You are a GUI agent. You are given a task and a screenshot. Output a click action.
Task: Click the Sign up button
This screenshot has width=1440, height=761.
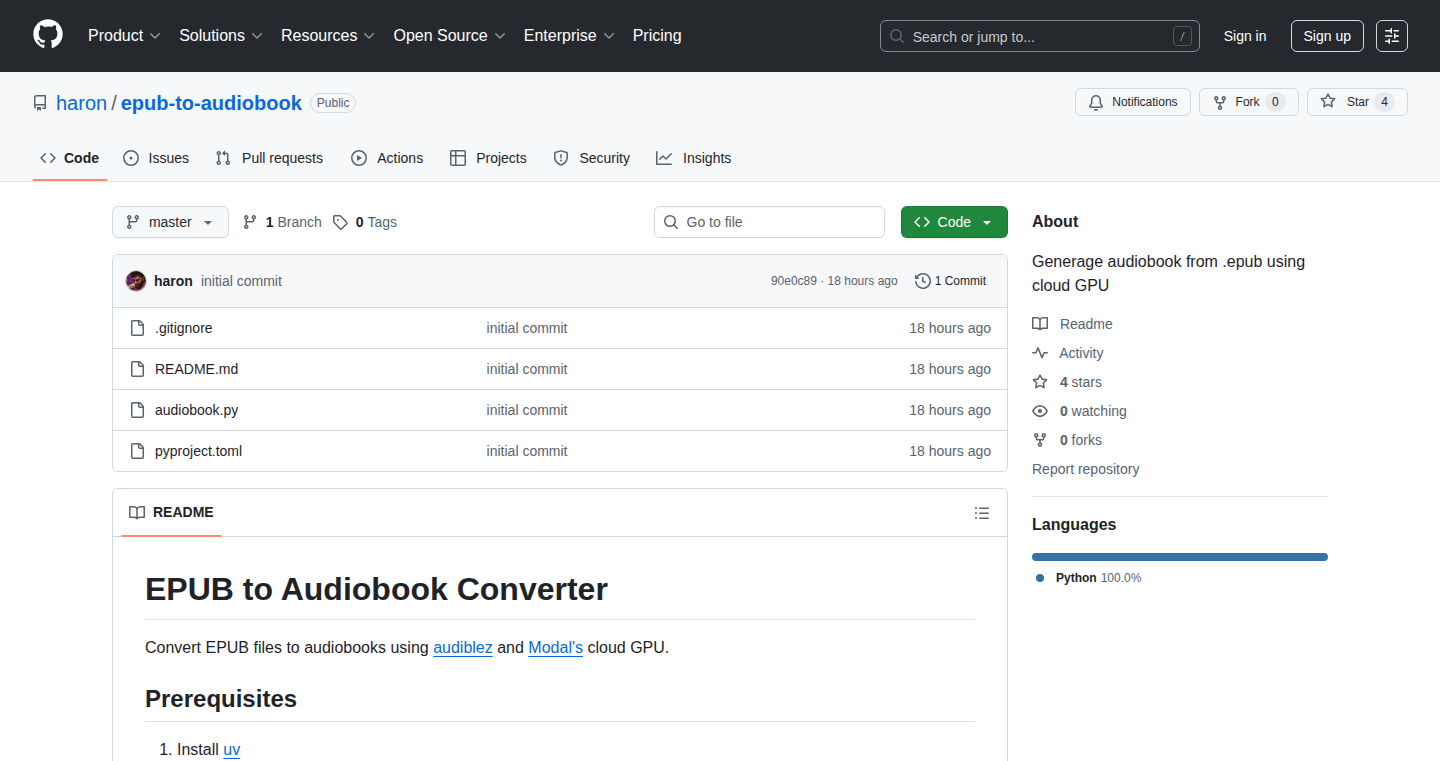1327,36
